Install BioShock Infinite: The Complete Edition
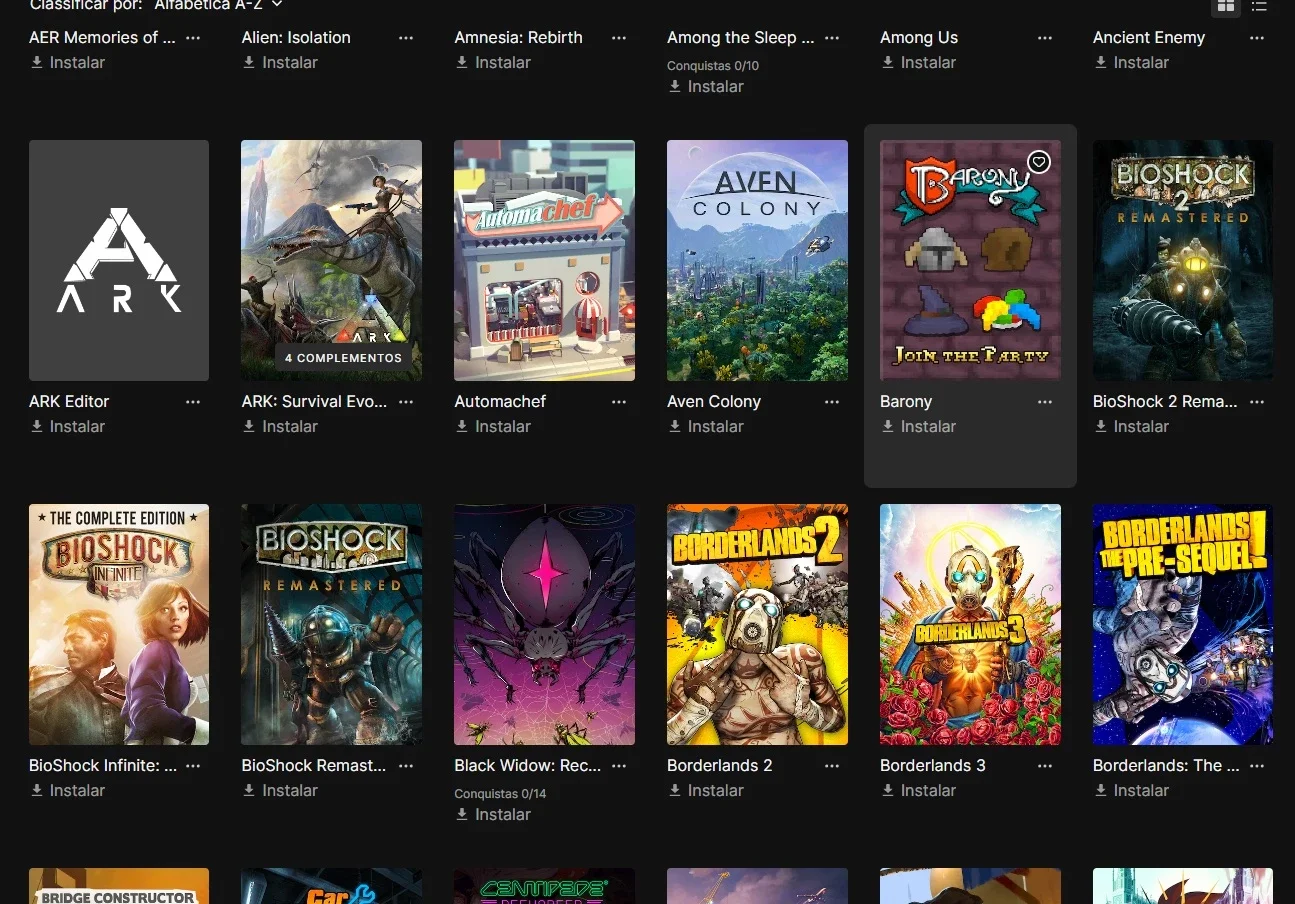The image size is (1295, 904). click(68, 790)
